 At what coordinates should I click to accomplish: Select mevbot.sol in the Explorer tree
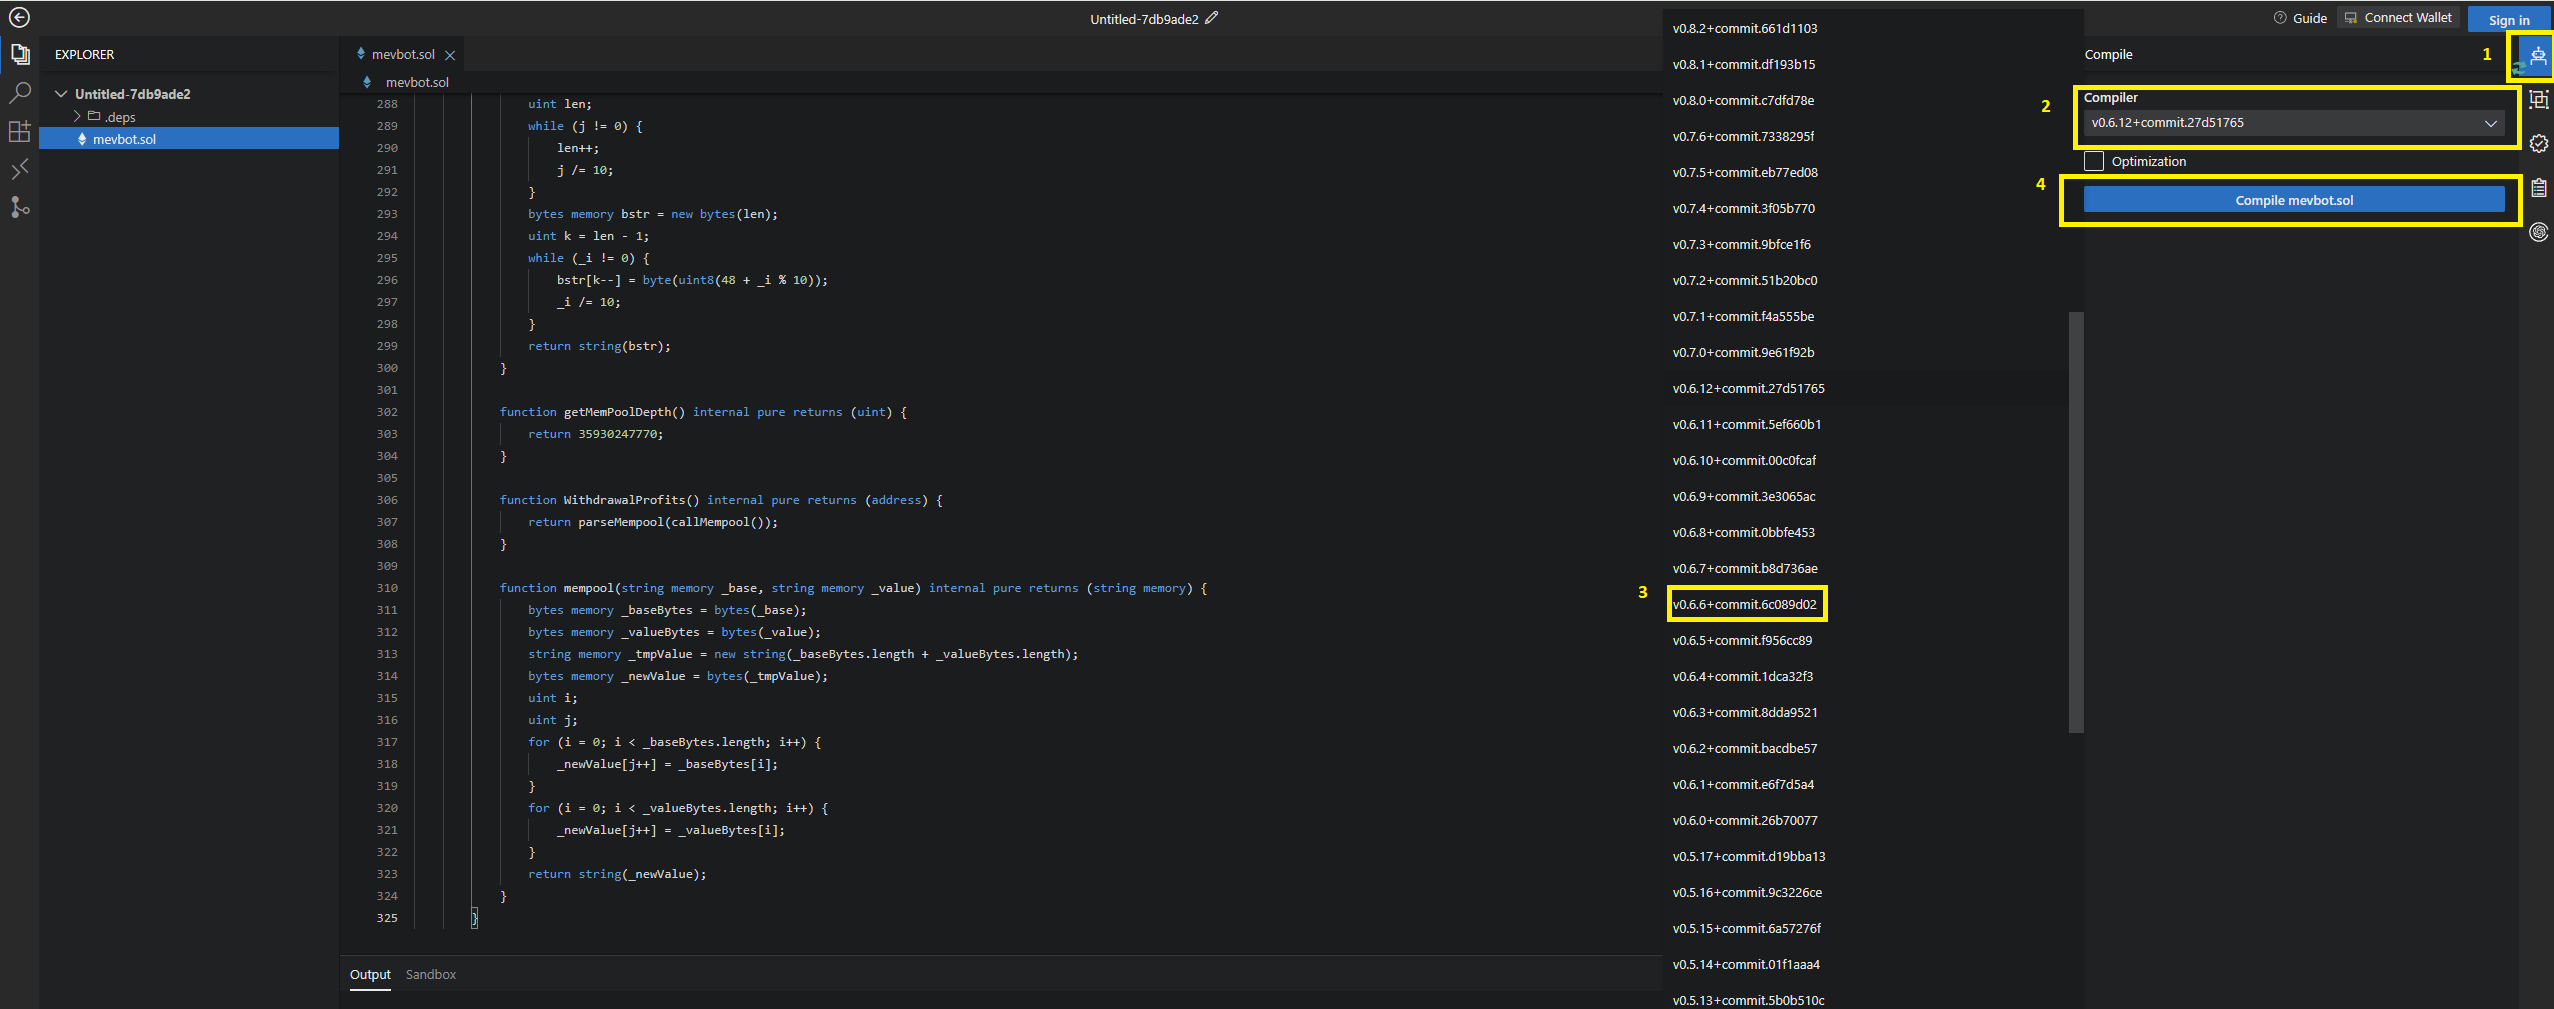pos(189,139)
